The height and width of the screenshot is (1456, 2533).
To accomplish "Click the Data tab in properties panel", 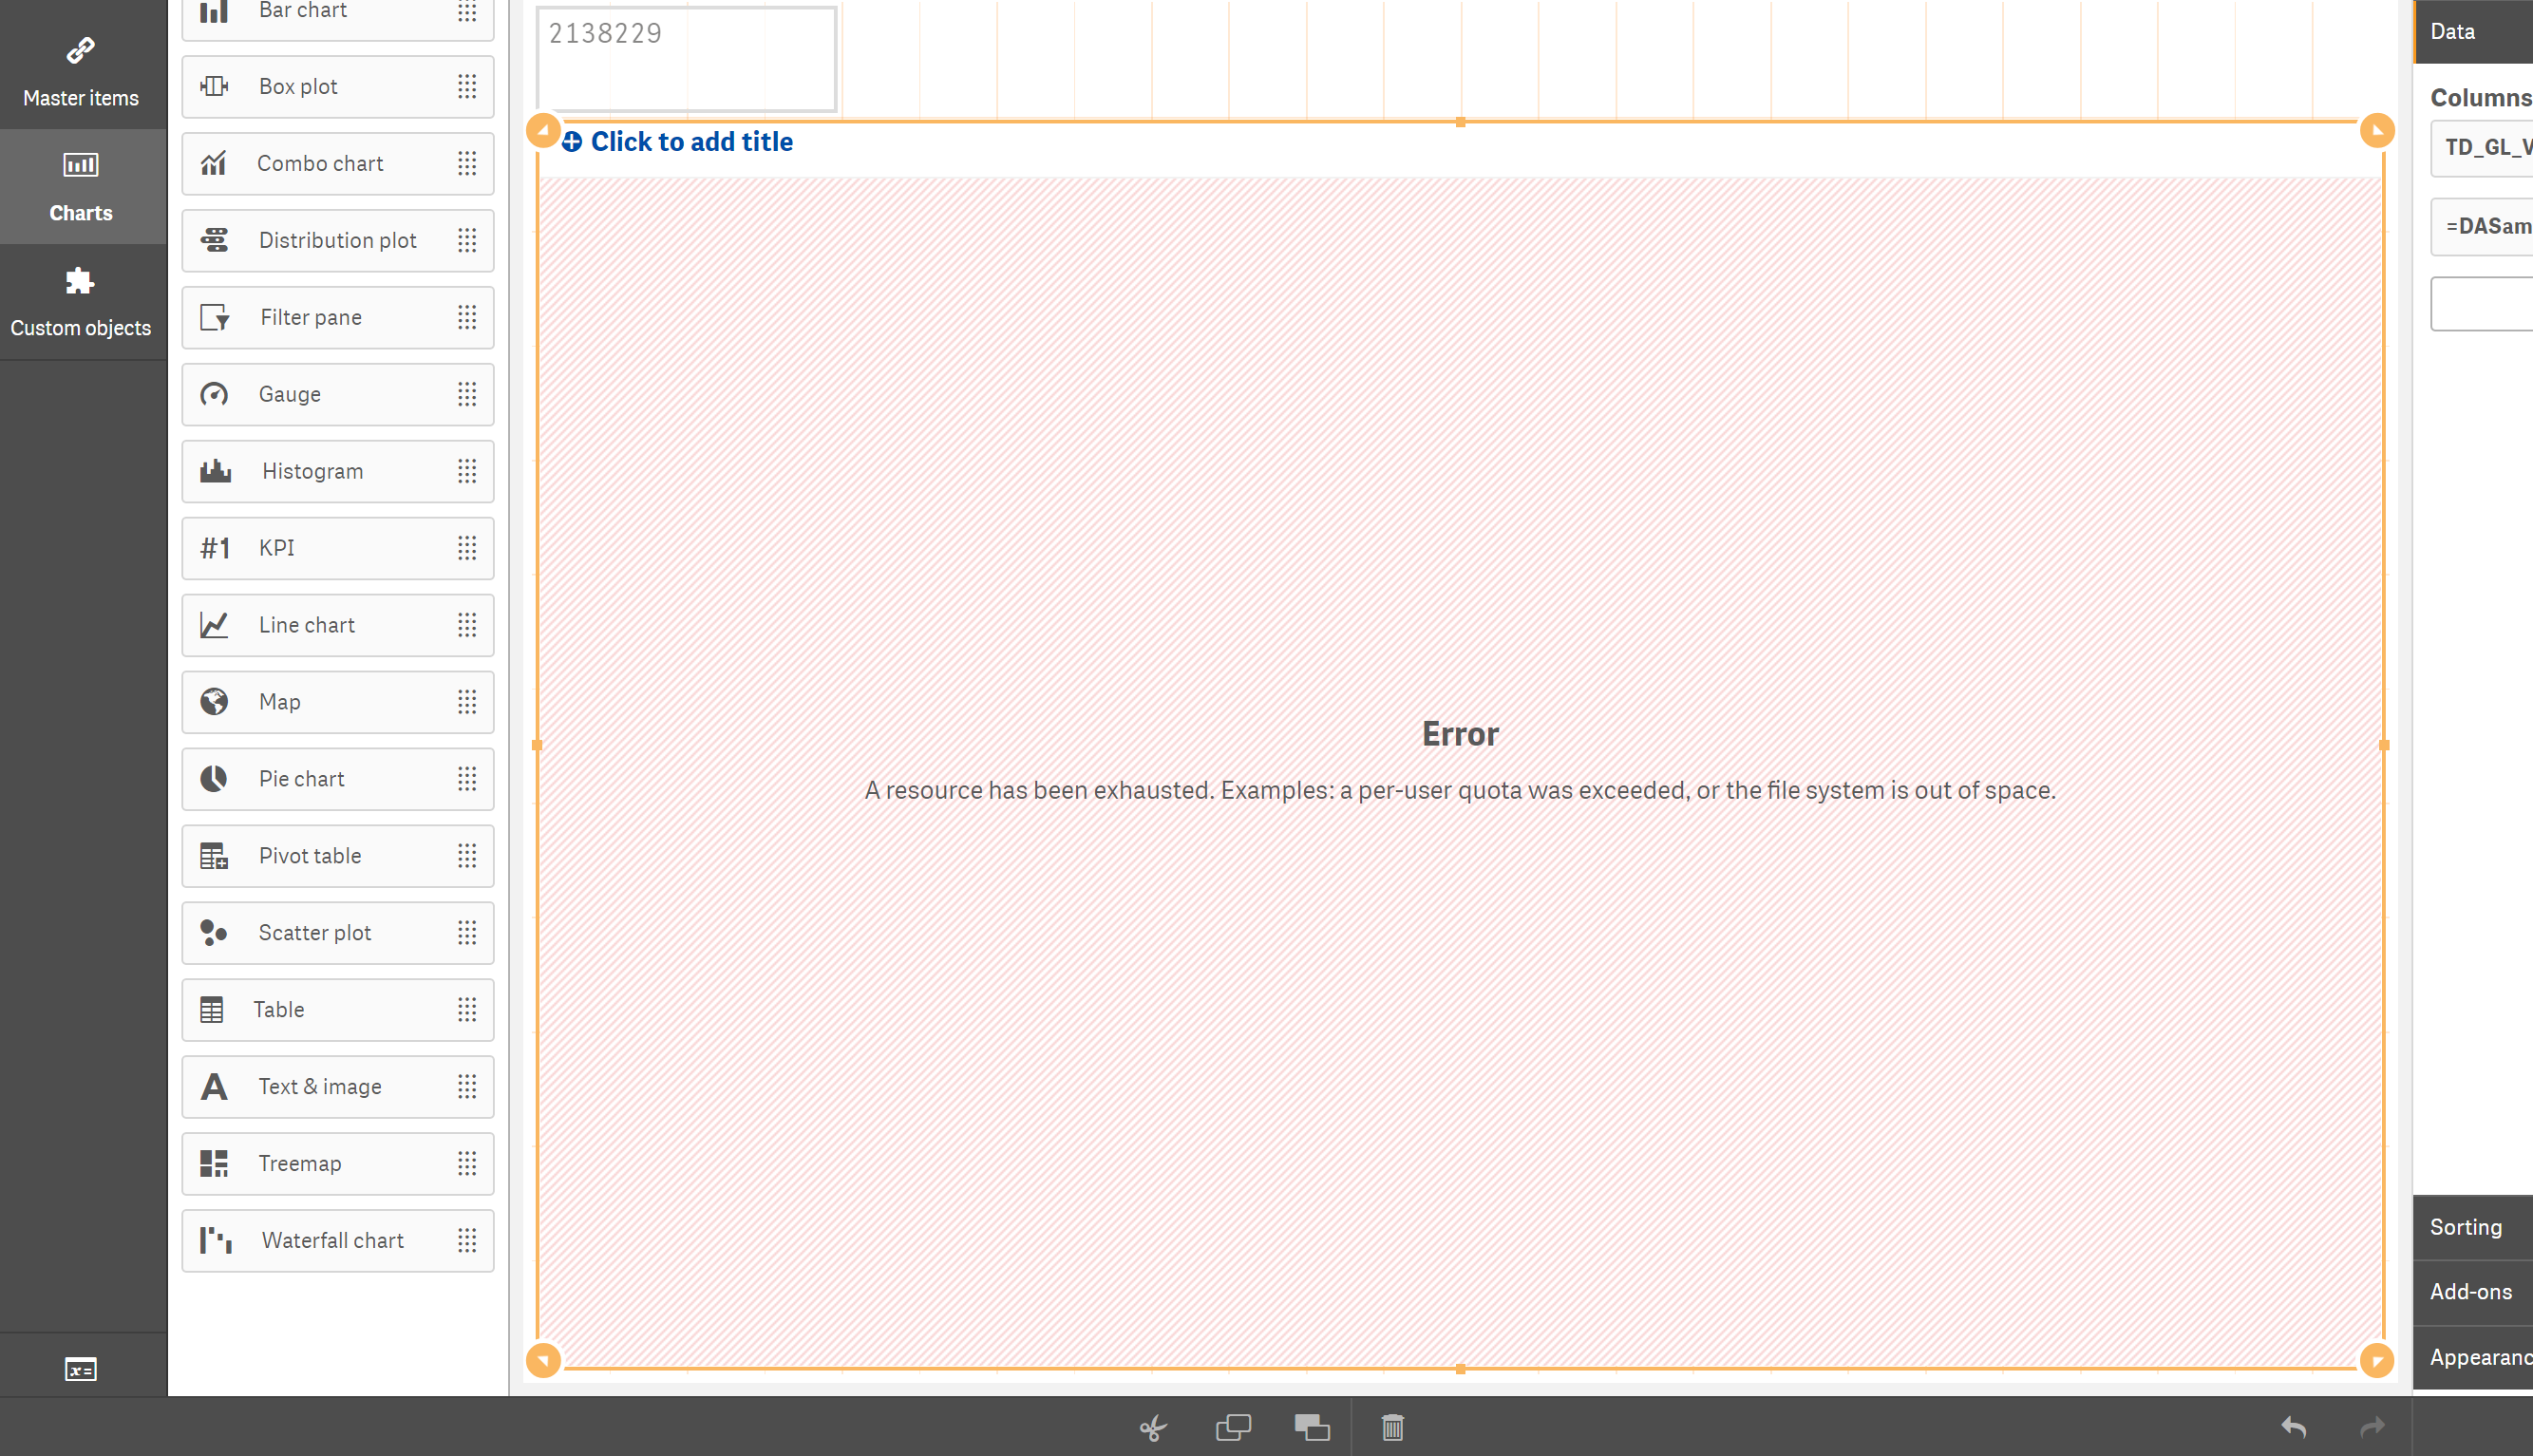I will click(x=2453, y=31).
